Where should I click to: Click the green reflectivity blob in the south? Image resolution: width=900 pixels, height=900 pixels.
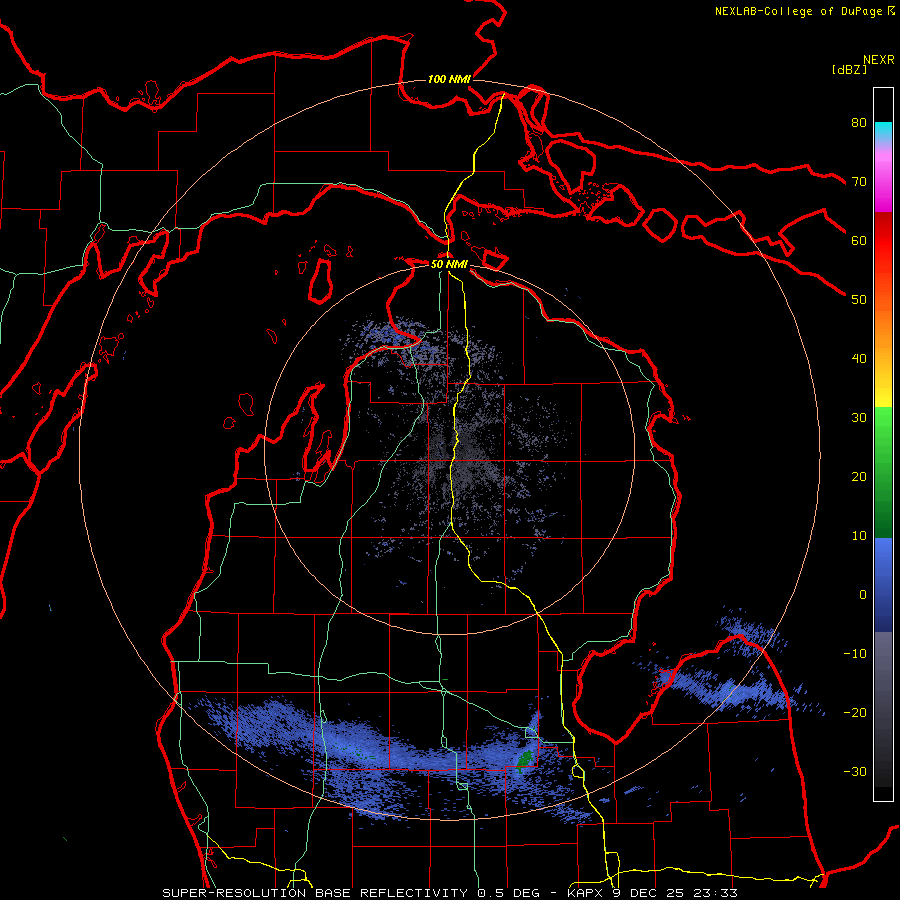(525, 760)
